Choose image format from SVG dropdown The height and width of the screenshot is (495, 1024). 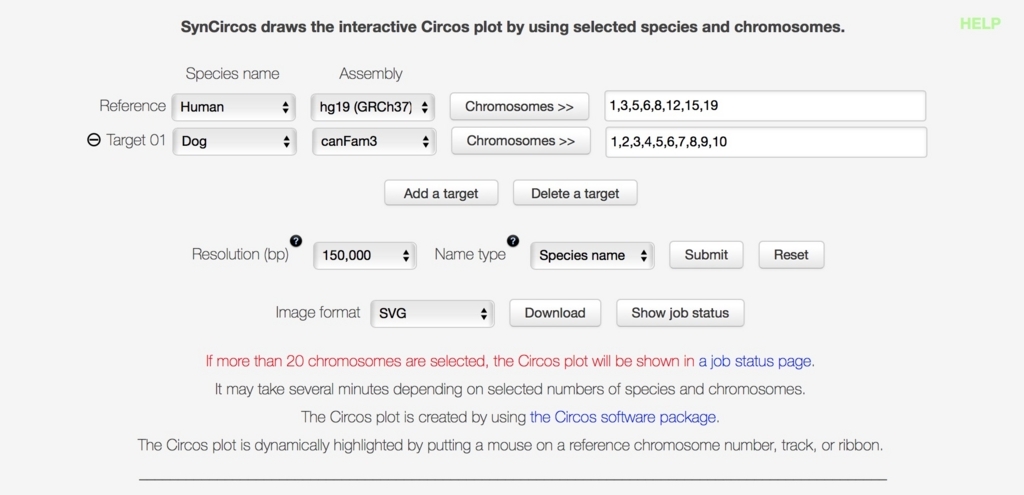432,313
